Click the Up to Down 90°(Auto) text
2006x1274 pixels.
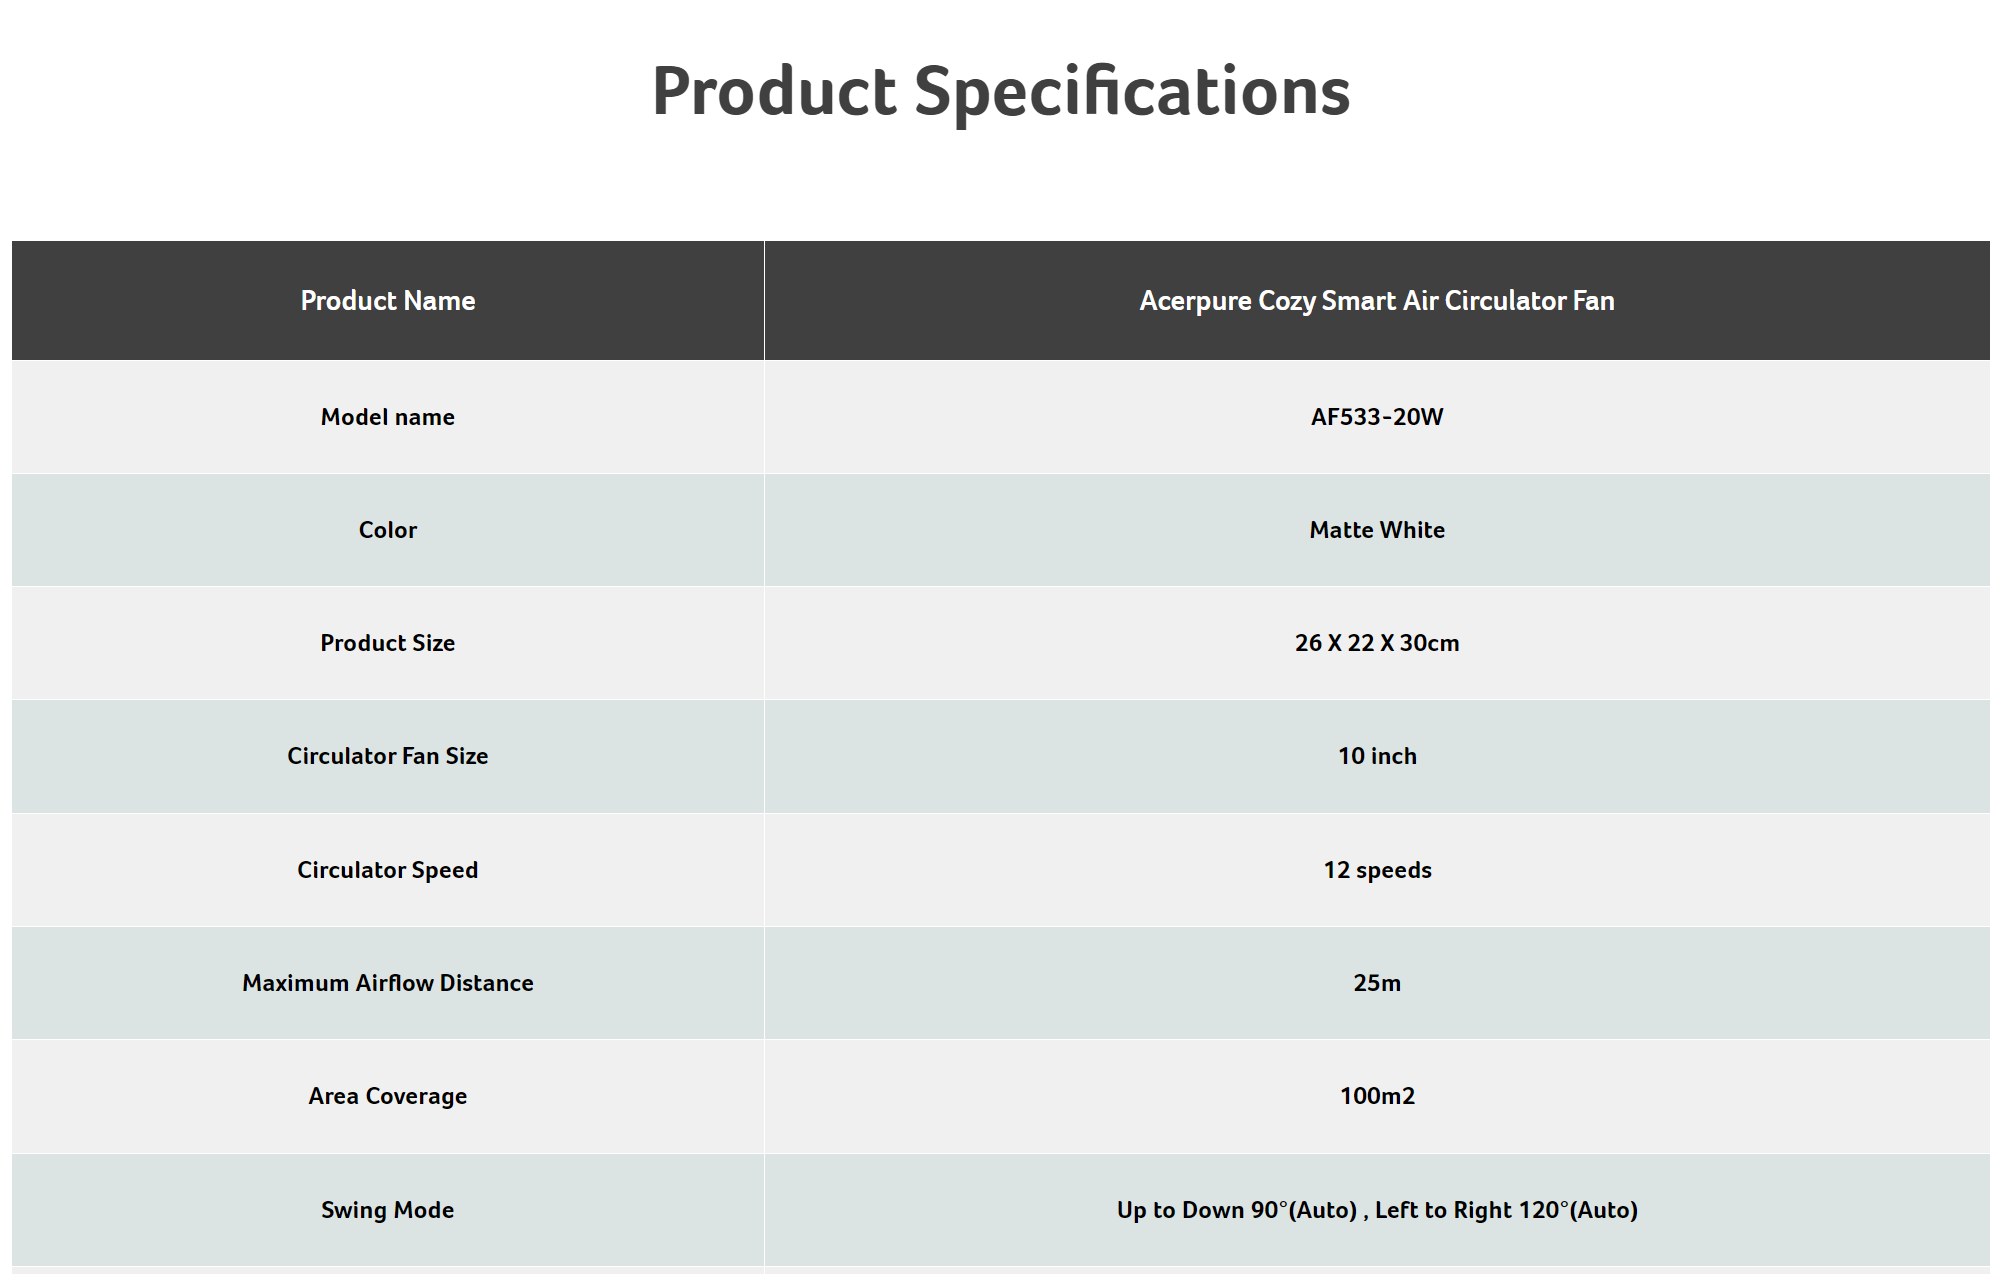[x=1237, y=1210]
